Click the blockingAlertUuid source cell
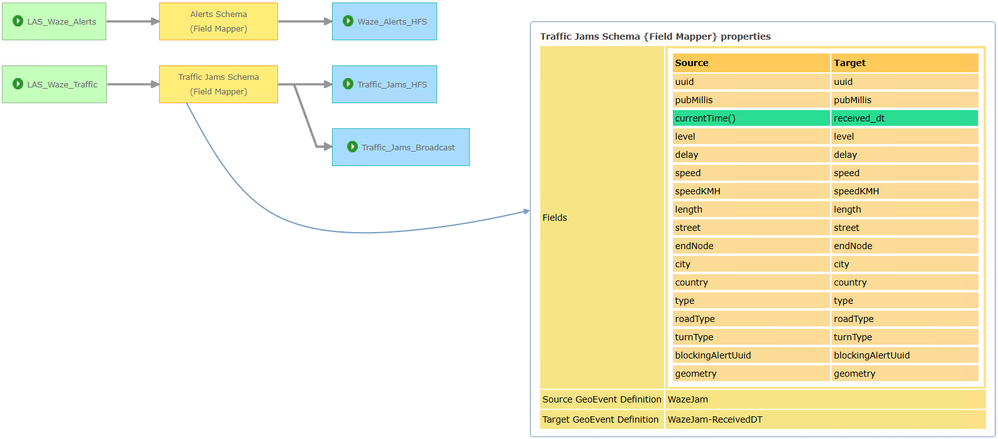The height and width of the screenshot is (439, 998). [x=752, y=355]
